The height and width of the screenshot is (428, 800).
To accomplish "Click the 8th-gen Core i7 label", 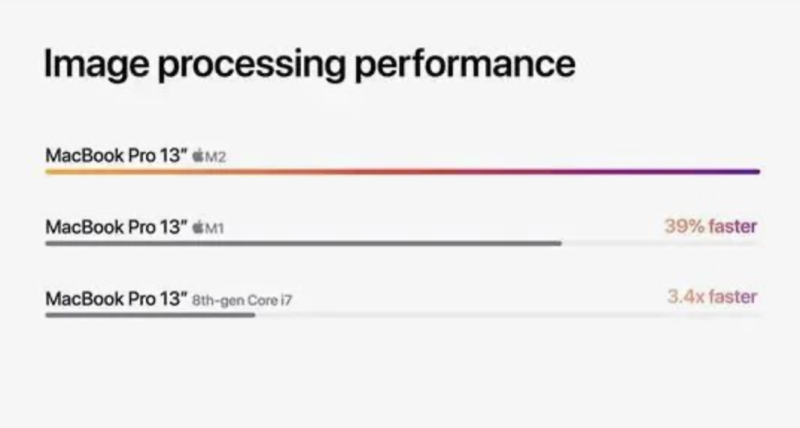I will 242,300.
